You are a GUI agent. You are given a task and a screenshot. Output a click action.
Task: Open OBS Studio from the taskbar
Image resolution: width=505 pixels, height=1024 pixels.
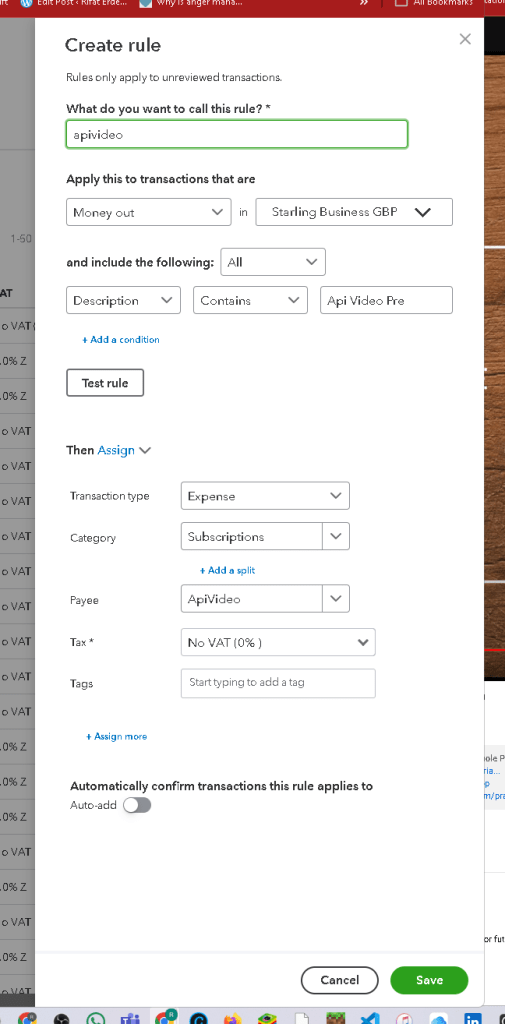[61, 1017]
